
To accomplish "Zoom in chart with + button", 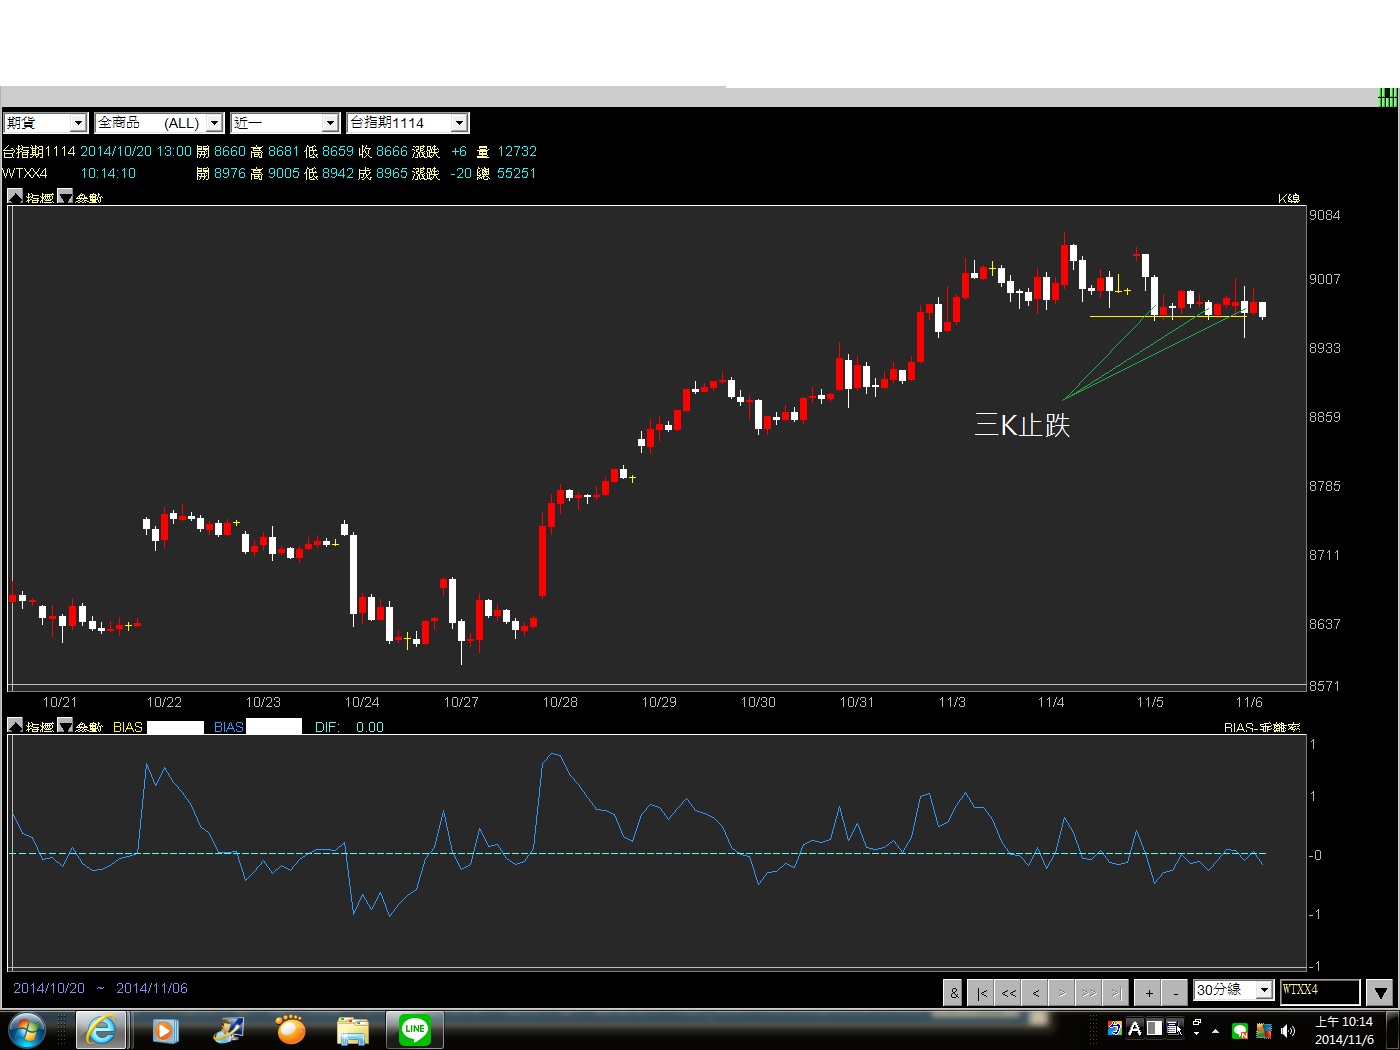I will [x=1149, y=992].
